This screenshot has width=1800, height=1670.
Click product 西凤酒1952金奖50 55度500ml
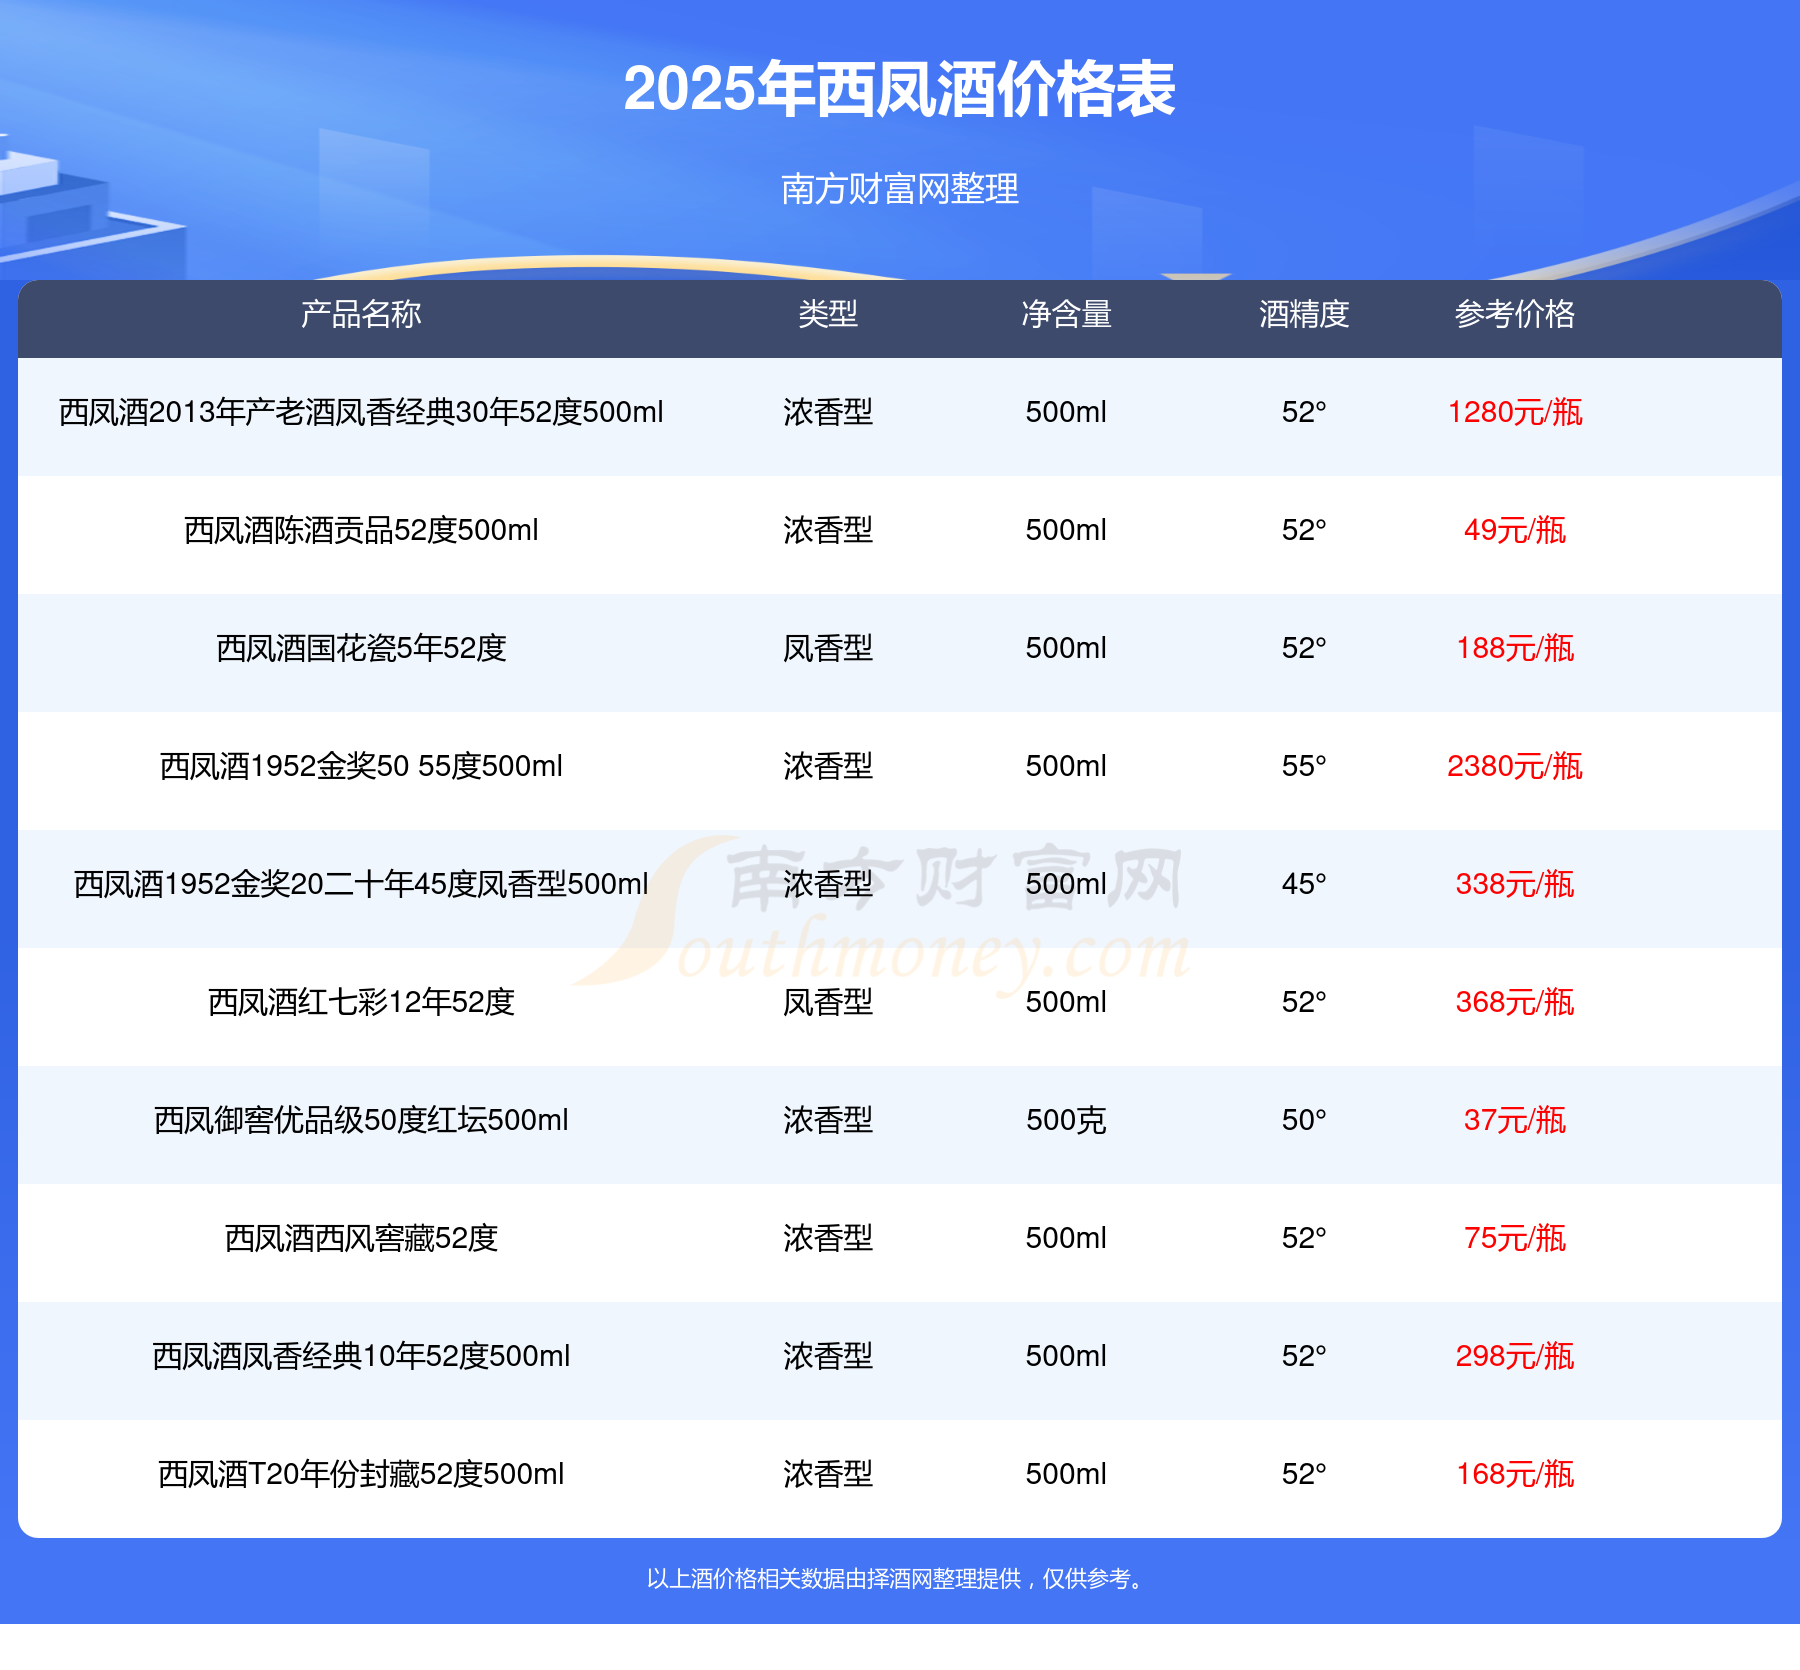[361, 766]
